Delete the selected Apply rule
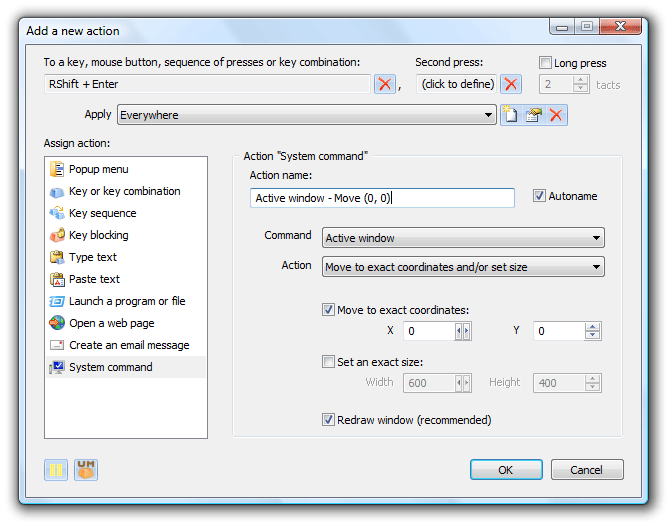This screenshot has width=670, height=523. (556, 115)
